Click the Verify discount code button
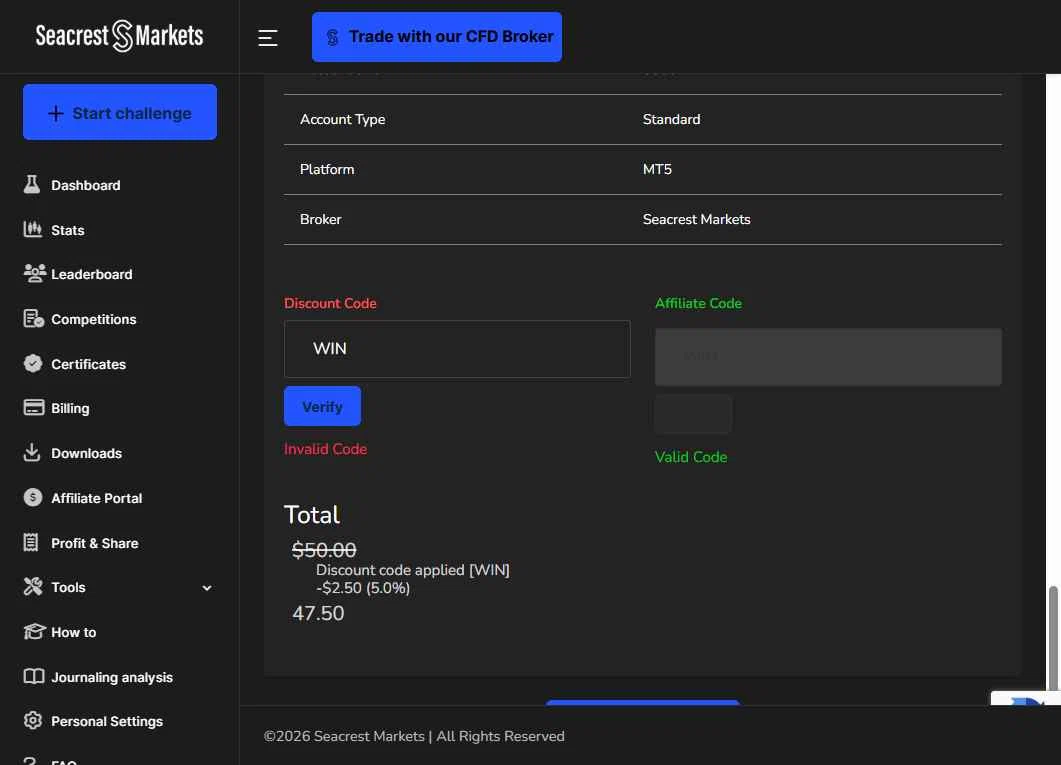The image size is (1061, 765). click(x=322, y=407)
